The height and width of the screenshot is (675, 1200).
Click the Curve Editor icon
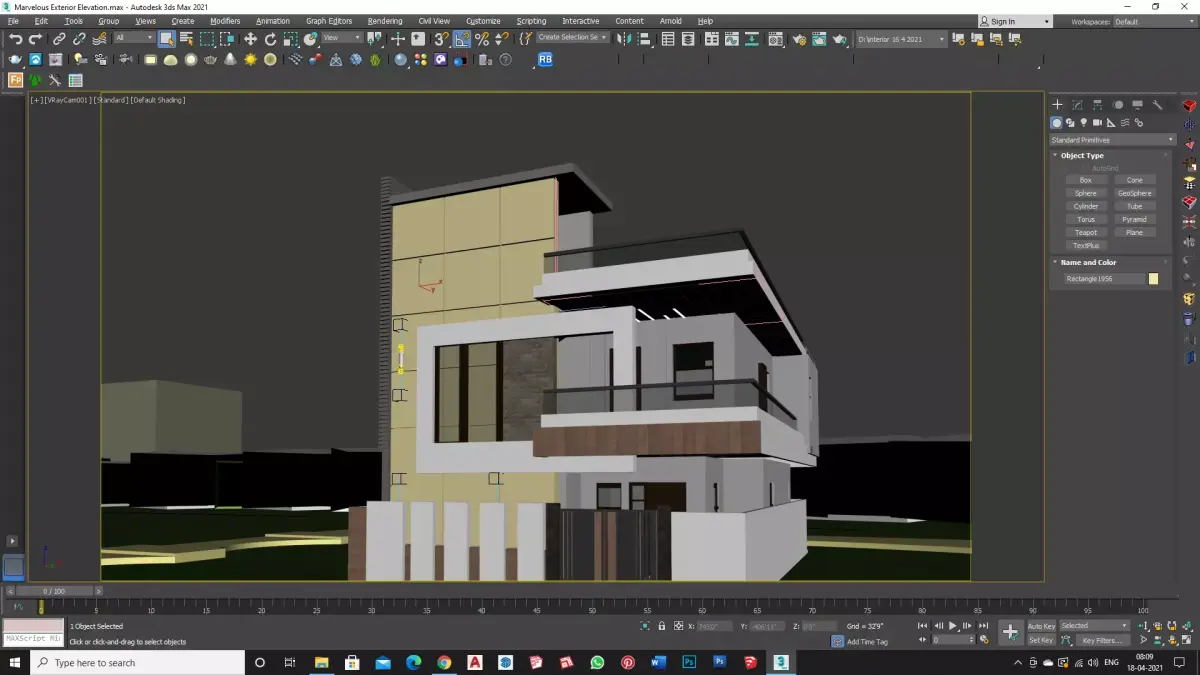click(x=730, y=39)
